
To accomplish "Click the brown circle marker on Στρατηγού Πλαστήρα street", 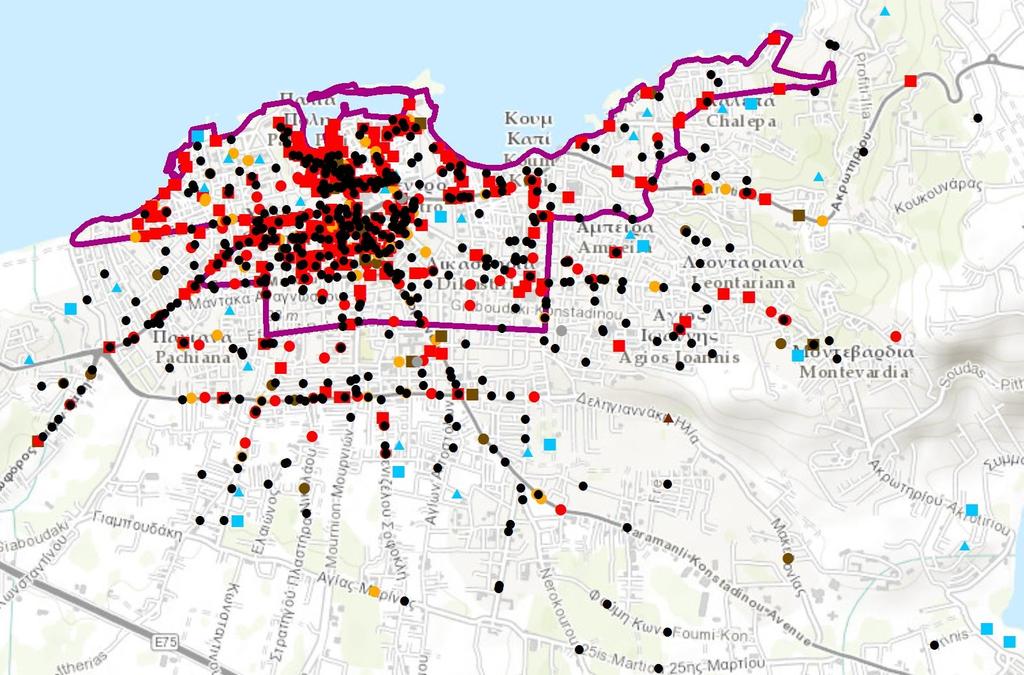I will 304,488.
